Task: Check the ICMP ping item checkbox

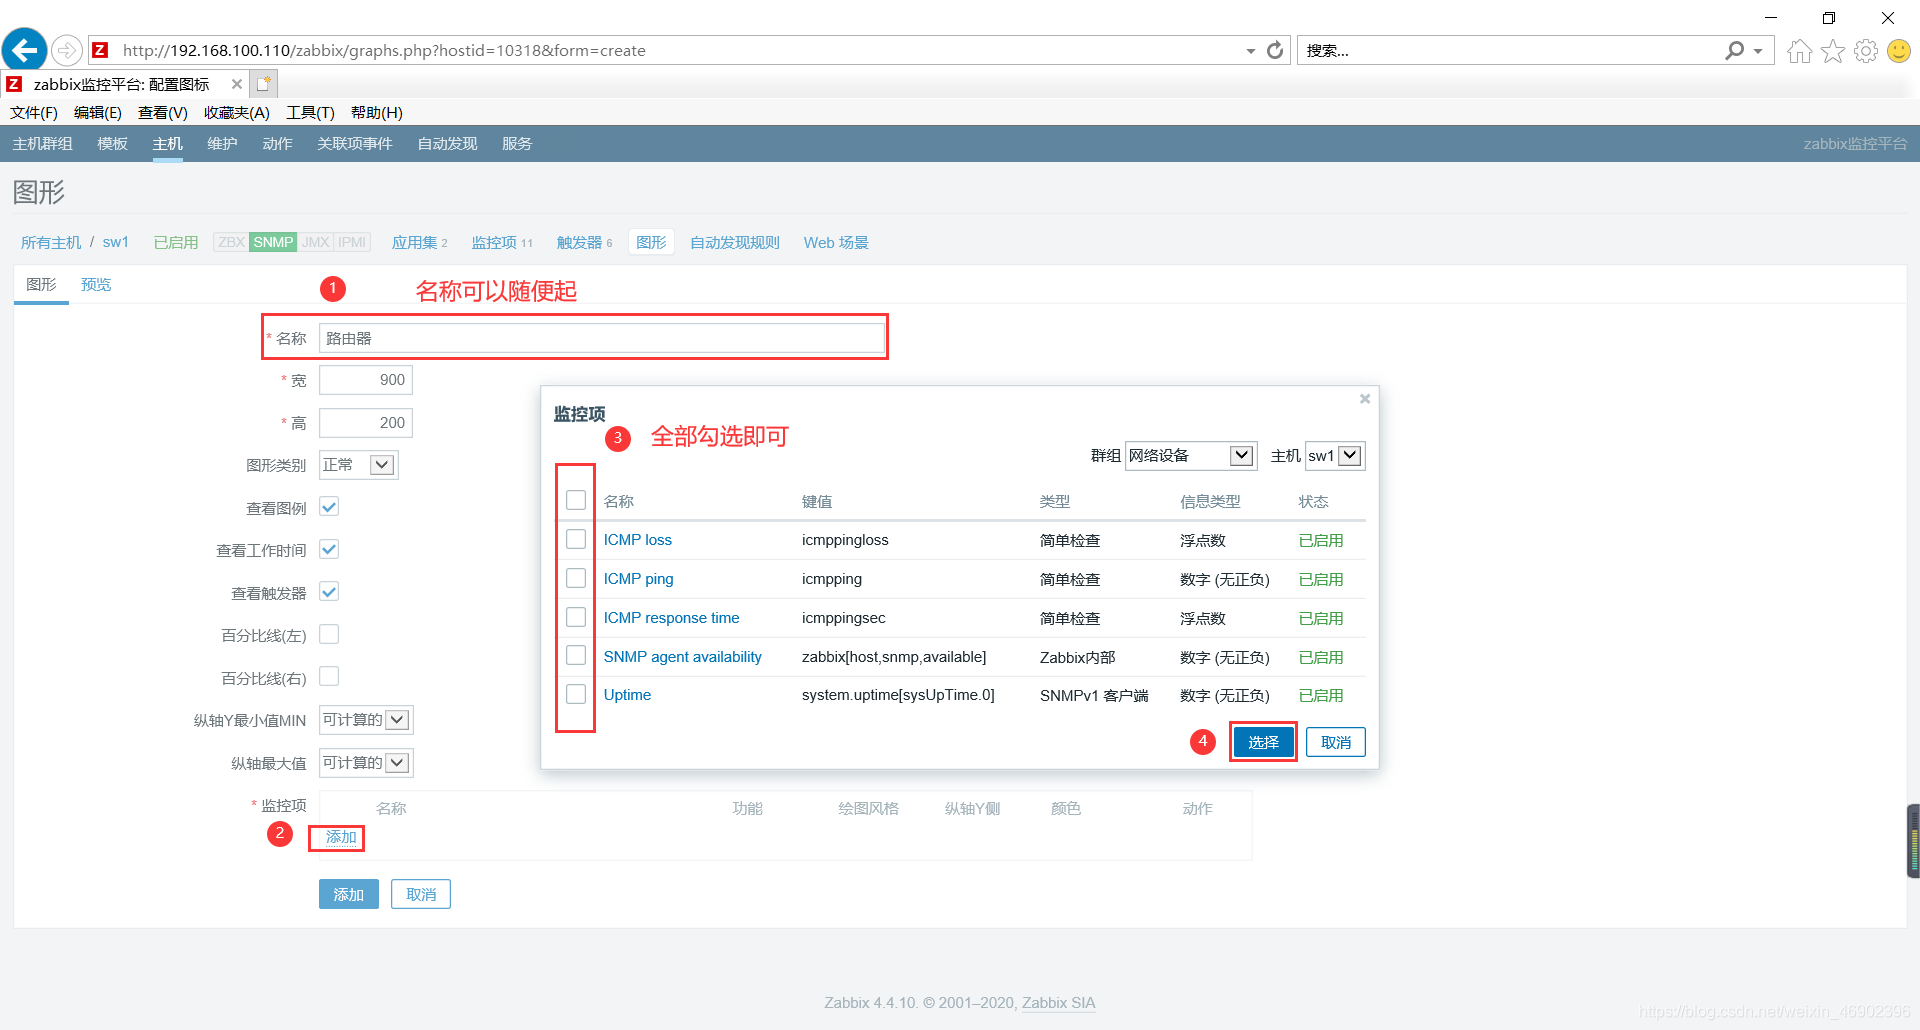Action: click(576, 578)
